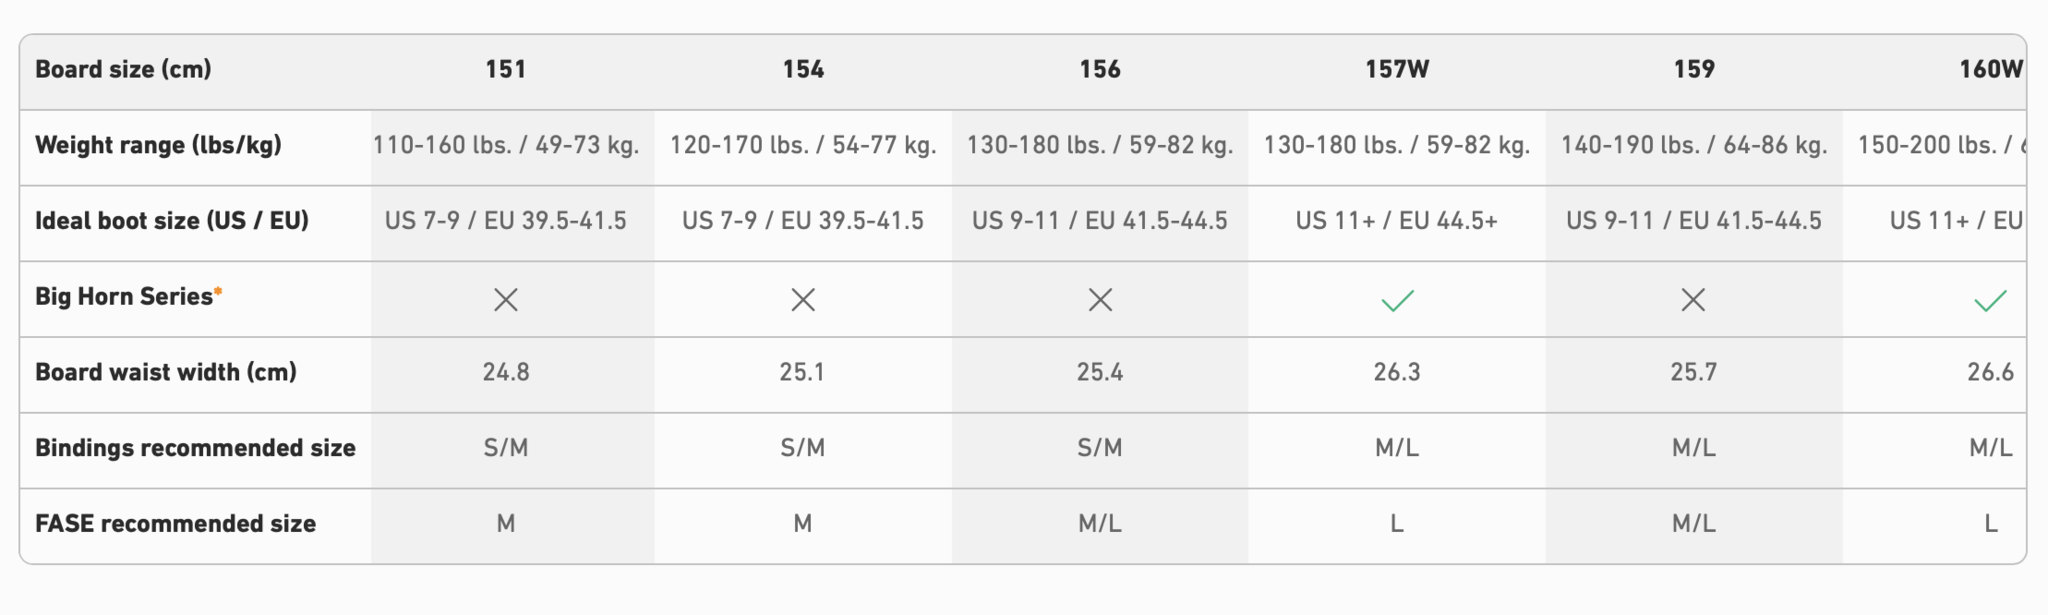Click the Ideal boot size (US / EU) label
This screenshot has width=2048, height=615.
pos(172,221)
